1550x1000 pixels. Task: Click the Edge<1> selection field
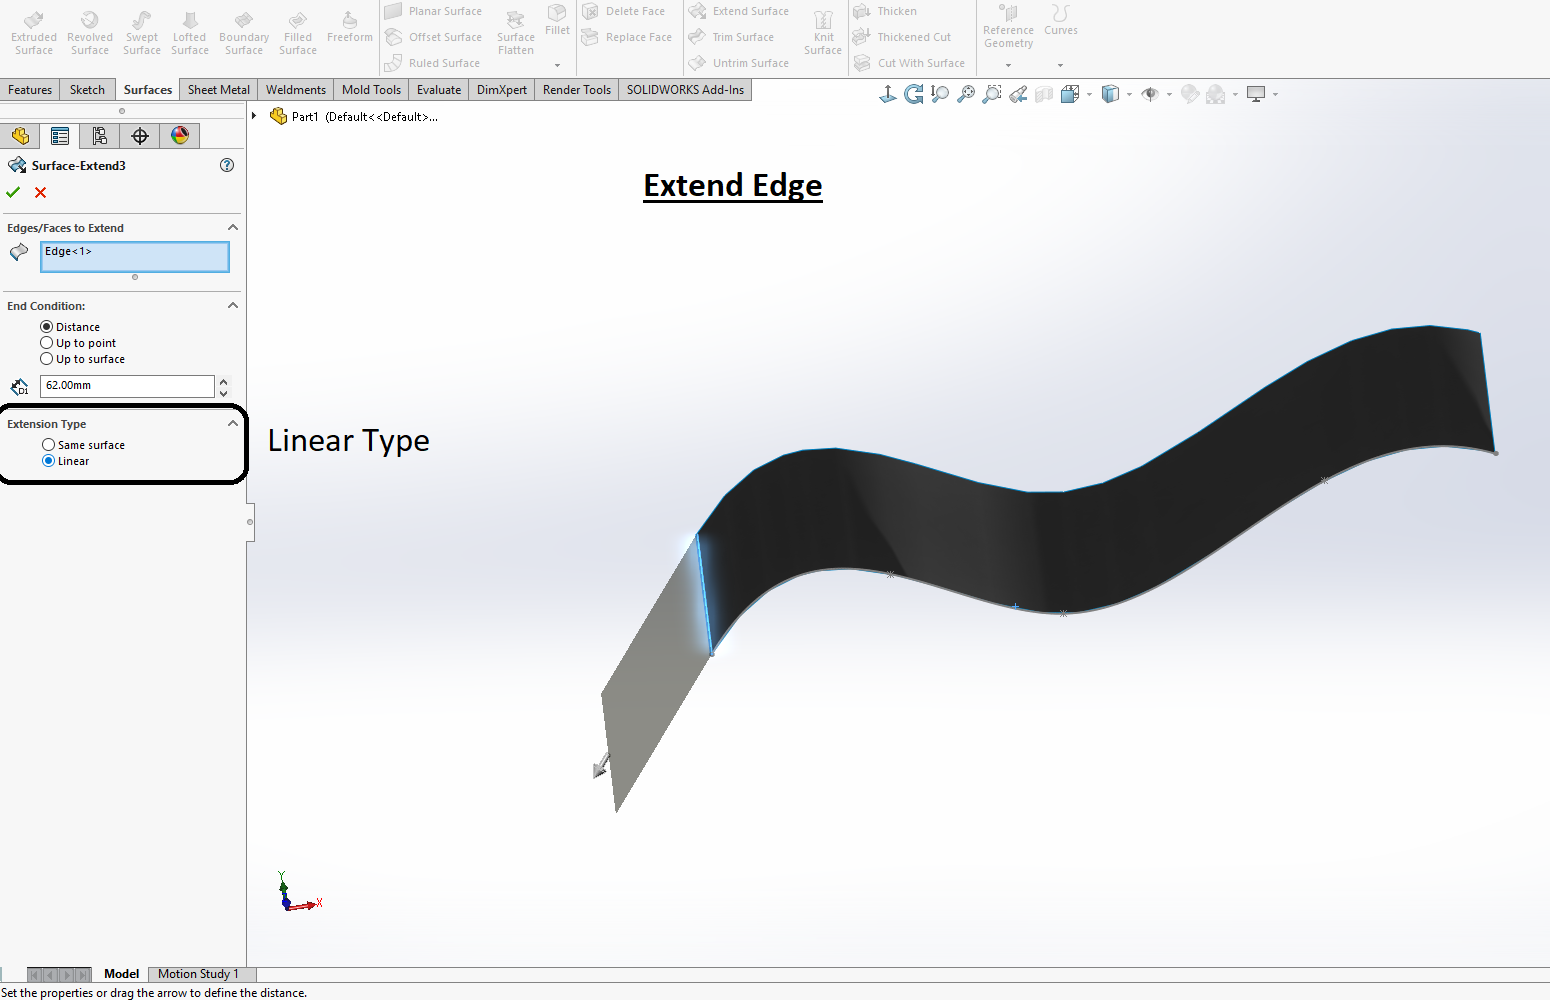click(x=134, y=256)
